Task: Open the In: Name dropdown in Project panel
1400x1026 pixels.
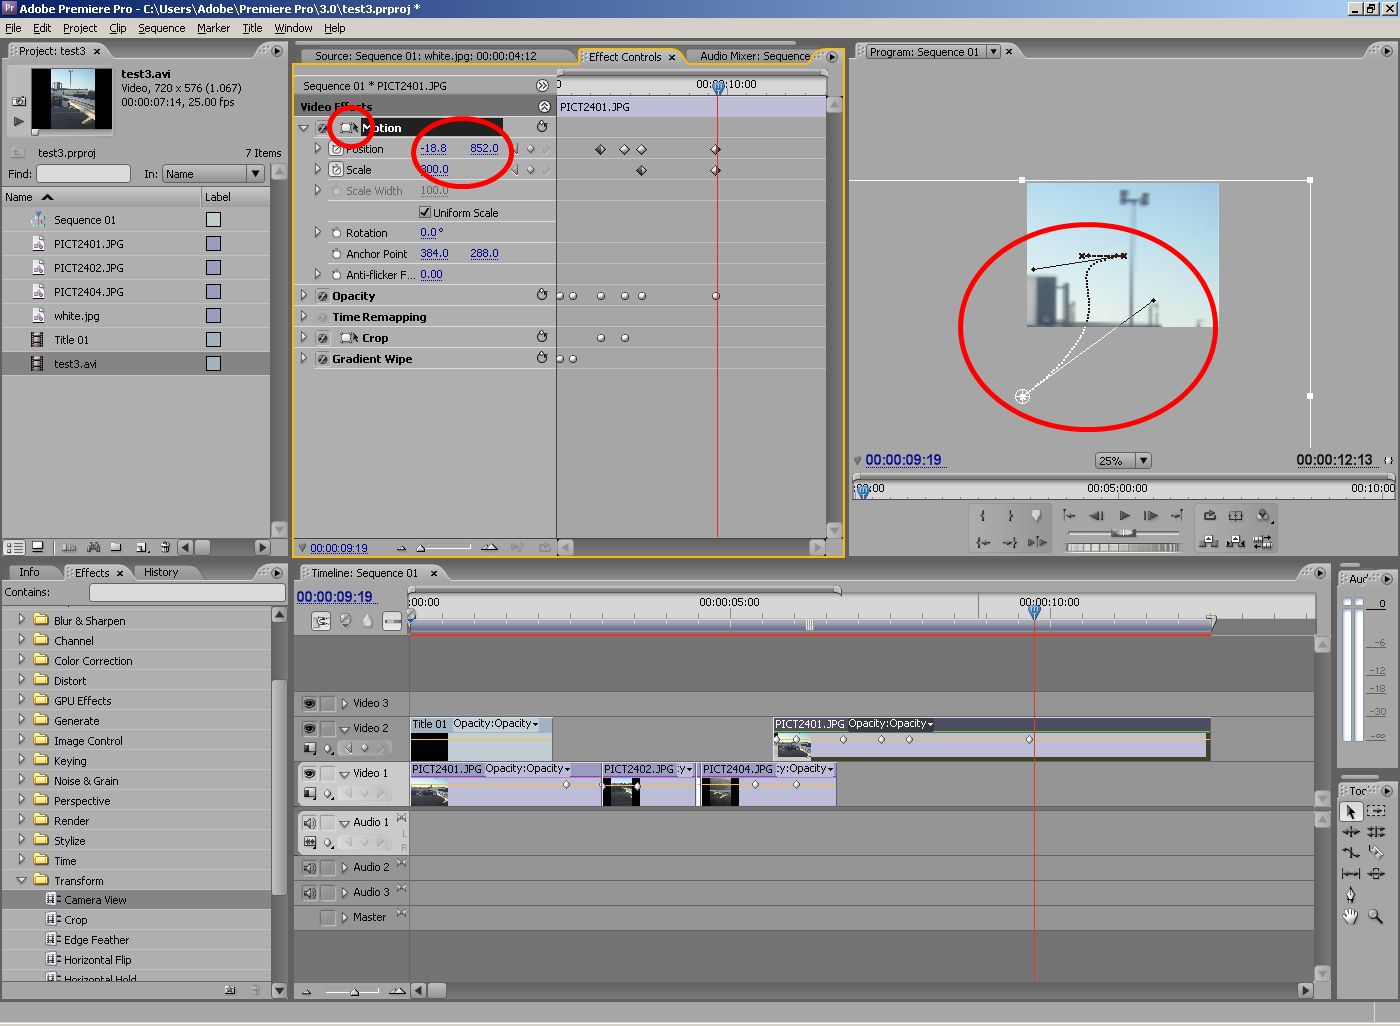Action: [255, 174]
